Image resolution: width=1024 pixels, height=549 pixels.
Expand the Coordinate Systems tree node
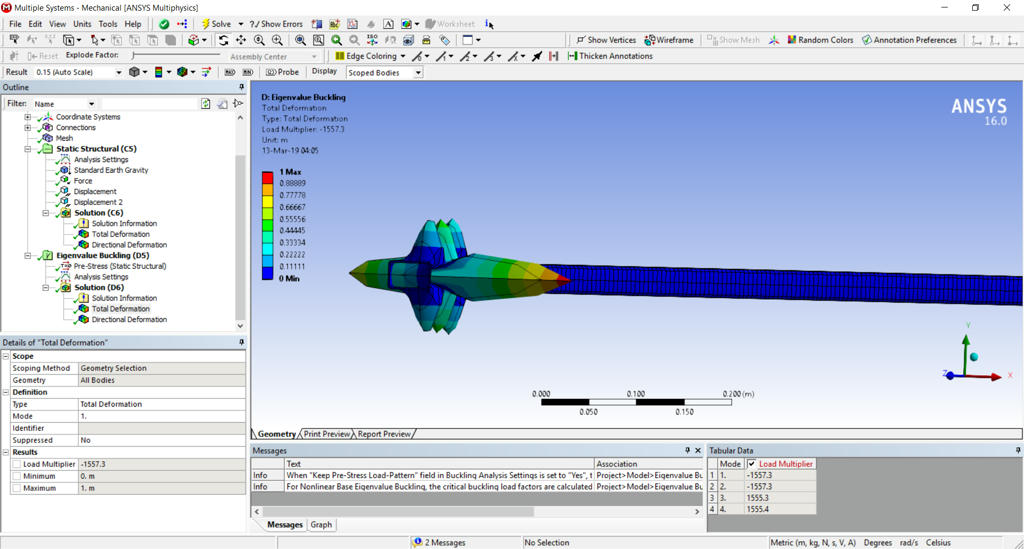(x=28, y=117)
